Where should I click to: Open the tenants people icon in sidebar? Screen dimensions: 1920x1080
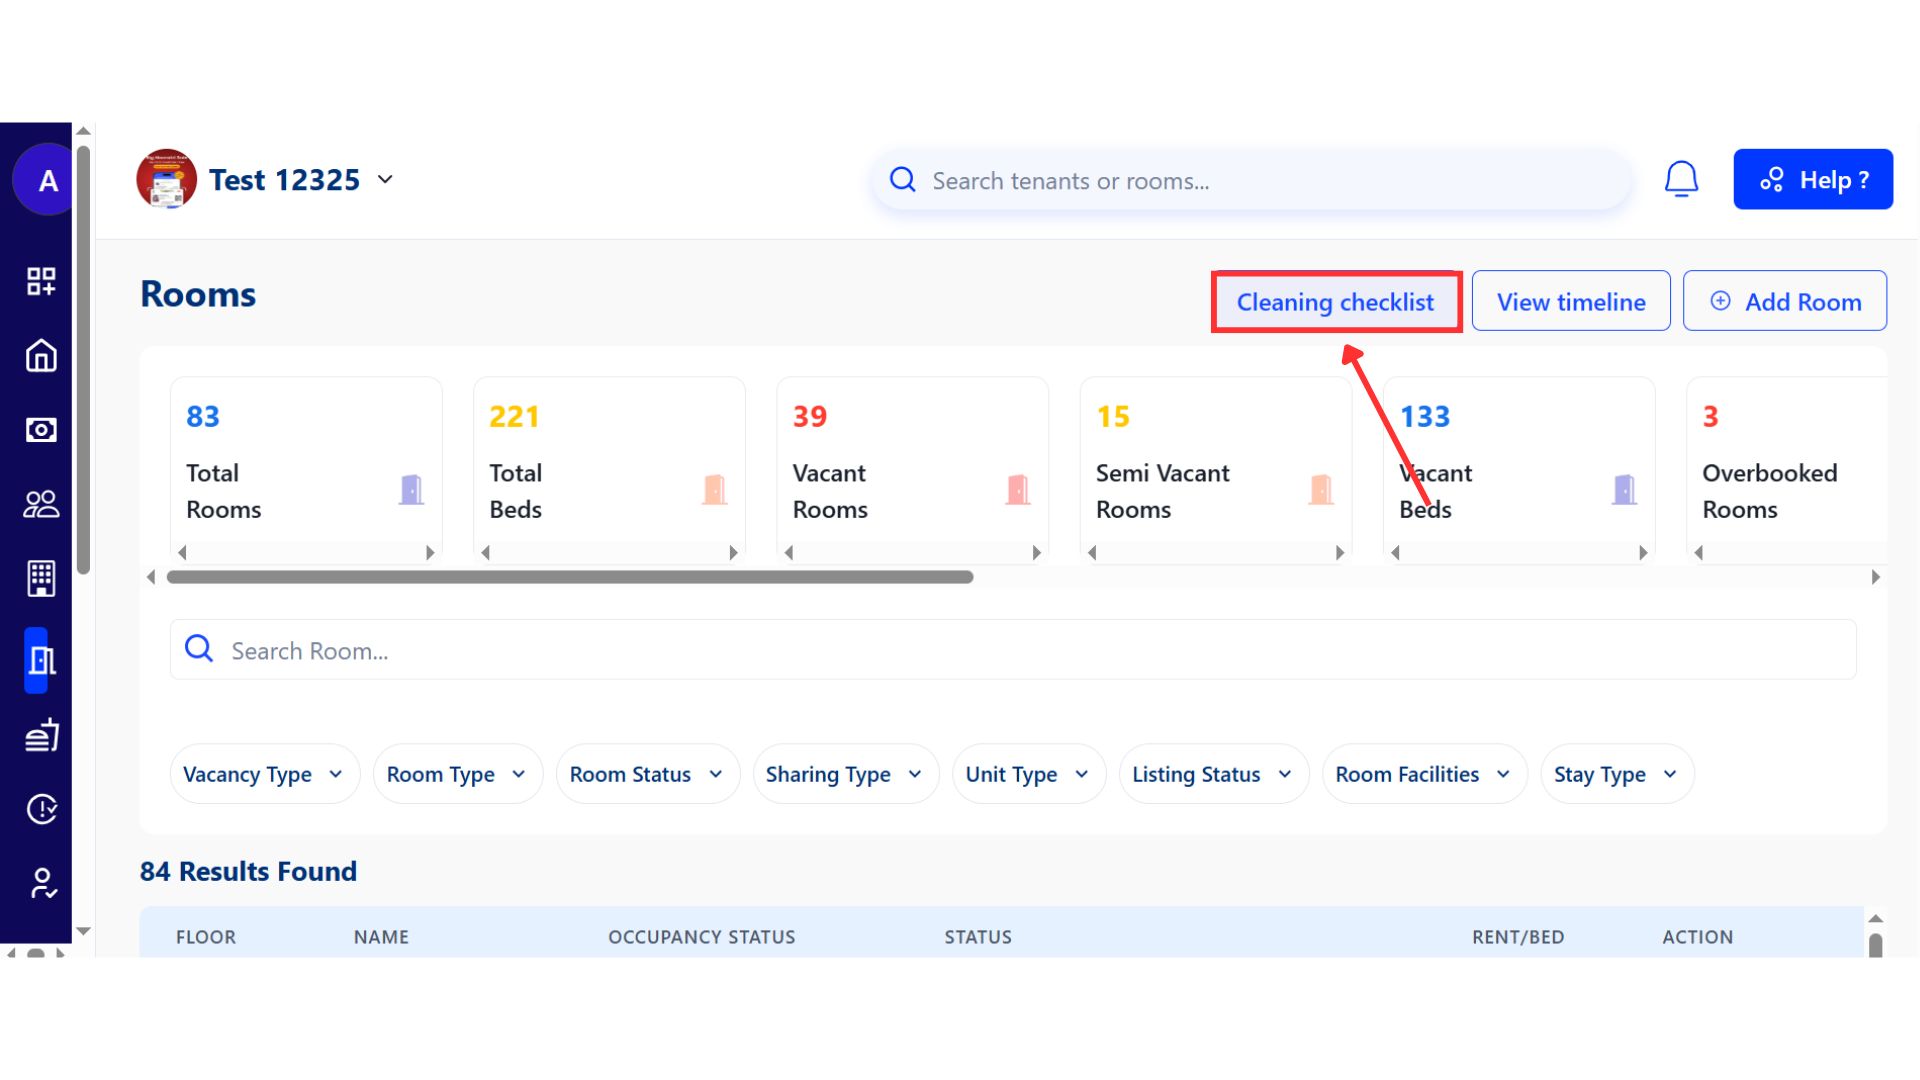coord(41,504)
